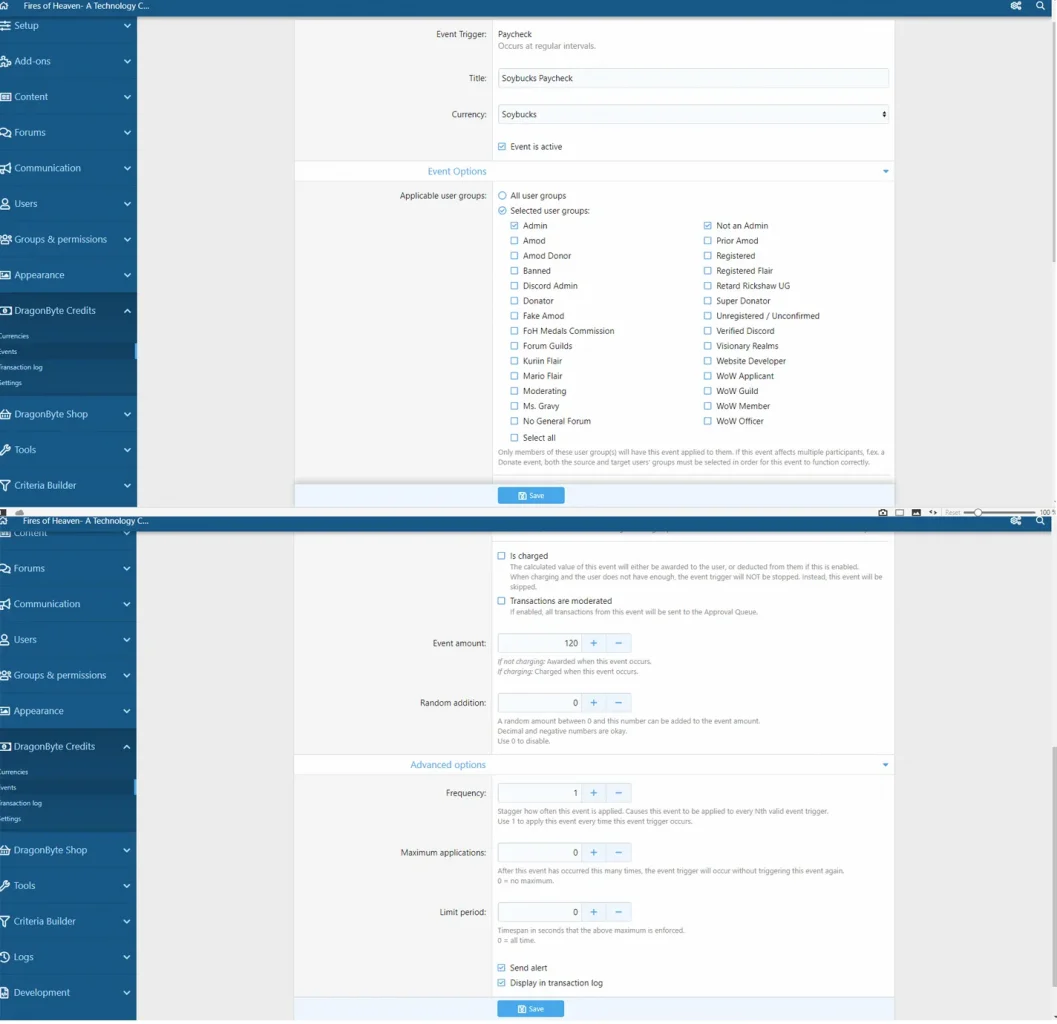Screen dimensions: 1057x1024
Task: Increase Event amount with plus button
Action: 594,644
